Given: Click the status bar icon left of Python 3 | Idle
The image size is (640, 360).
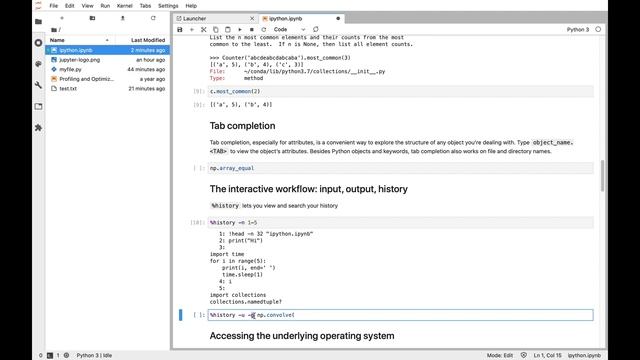Looking at the screenshot, I should pyautogui.click(x=67, y=356).
